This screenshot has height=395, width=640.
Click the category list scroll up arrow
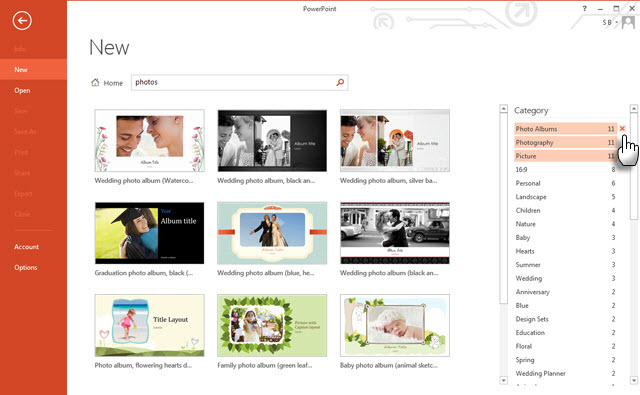click(633, 109)
